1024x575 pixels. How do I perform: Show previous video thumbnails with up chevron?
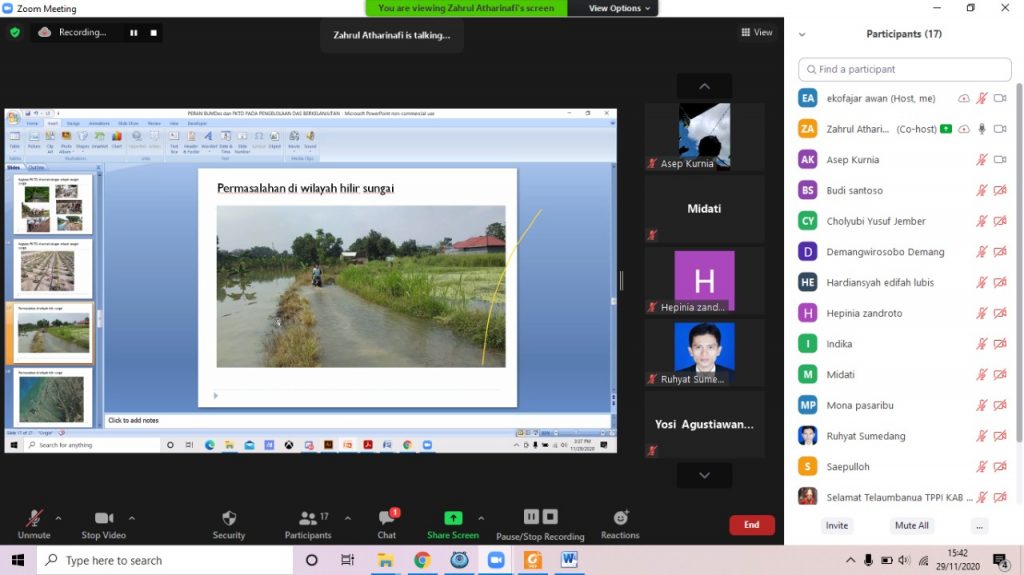click(x=704, y=86)
